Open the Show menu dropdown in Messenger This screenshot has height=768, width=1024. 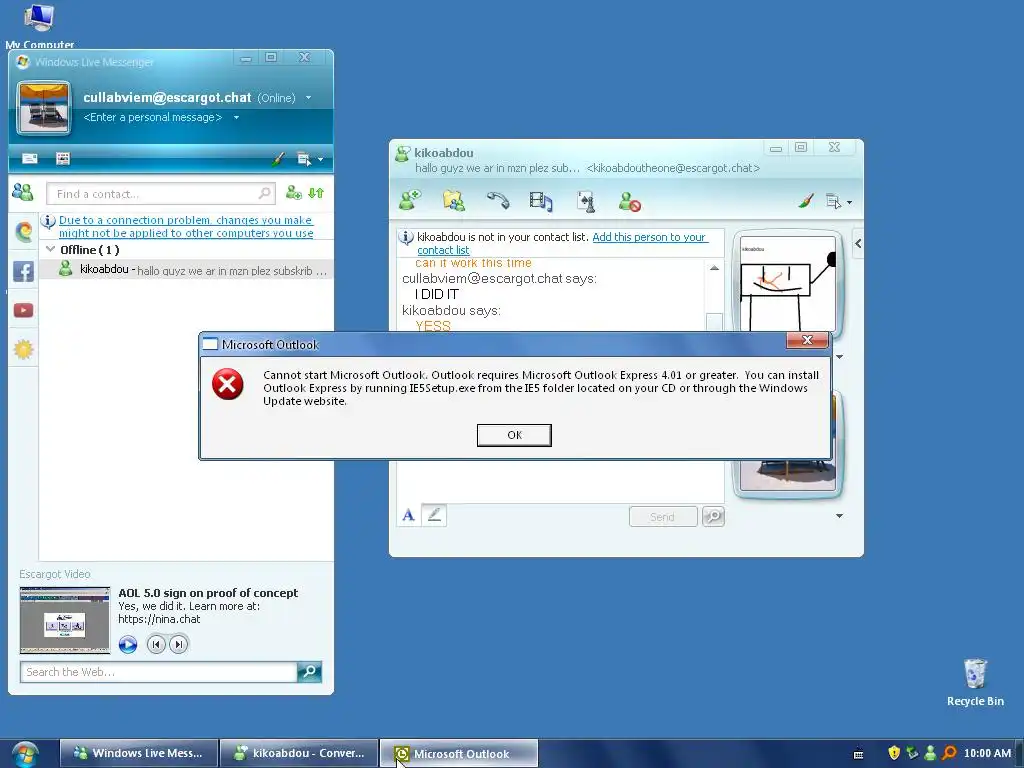[x=310, y=159]
